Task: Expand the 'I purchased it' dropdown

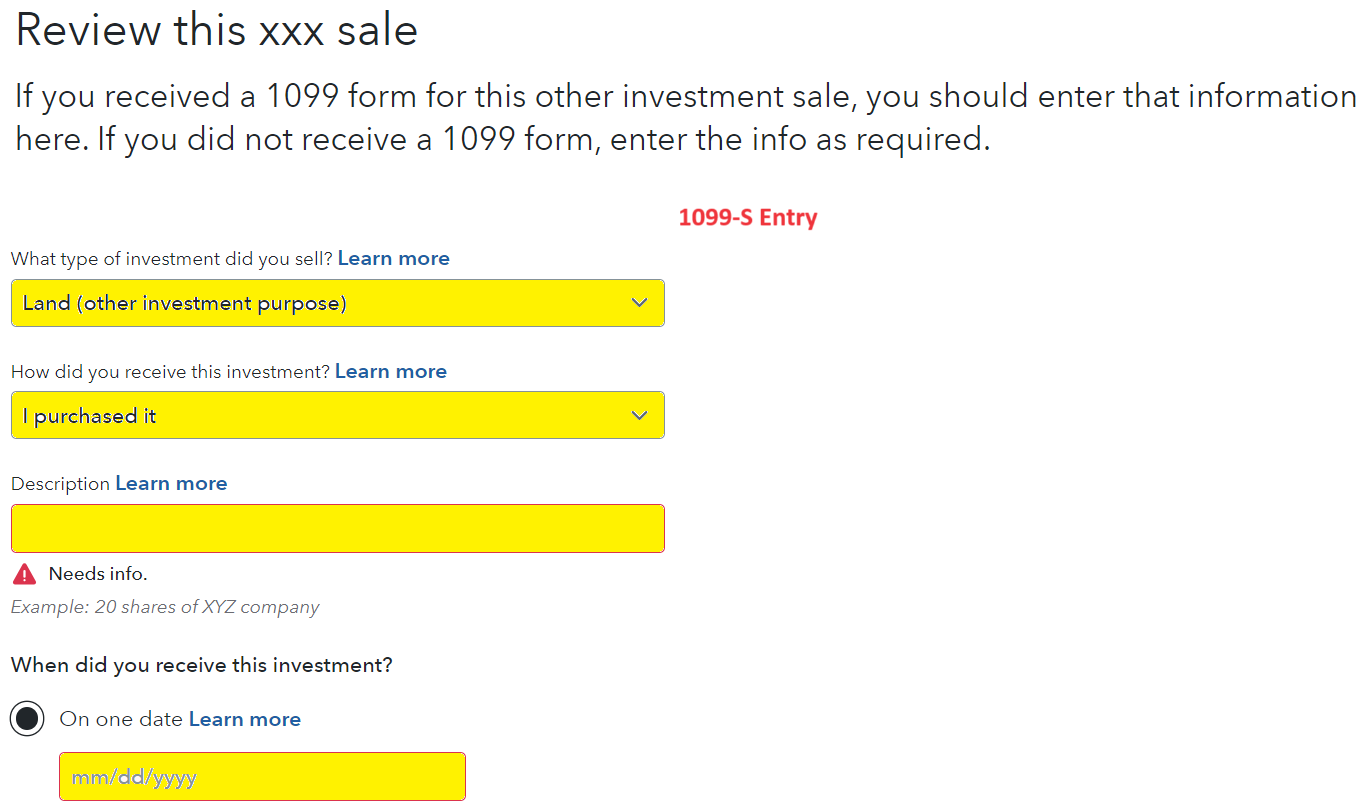Action: [x=338, y=415]
